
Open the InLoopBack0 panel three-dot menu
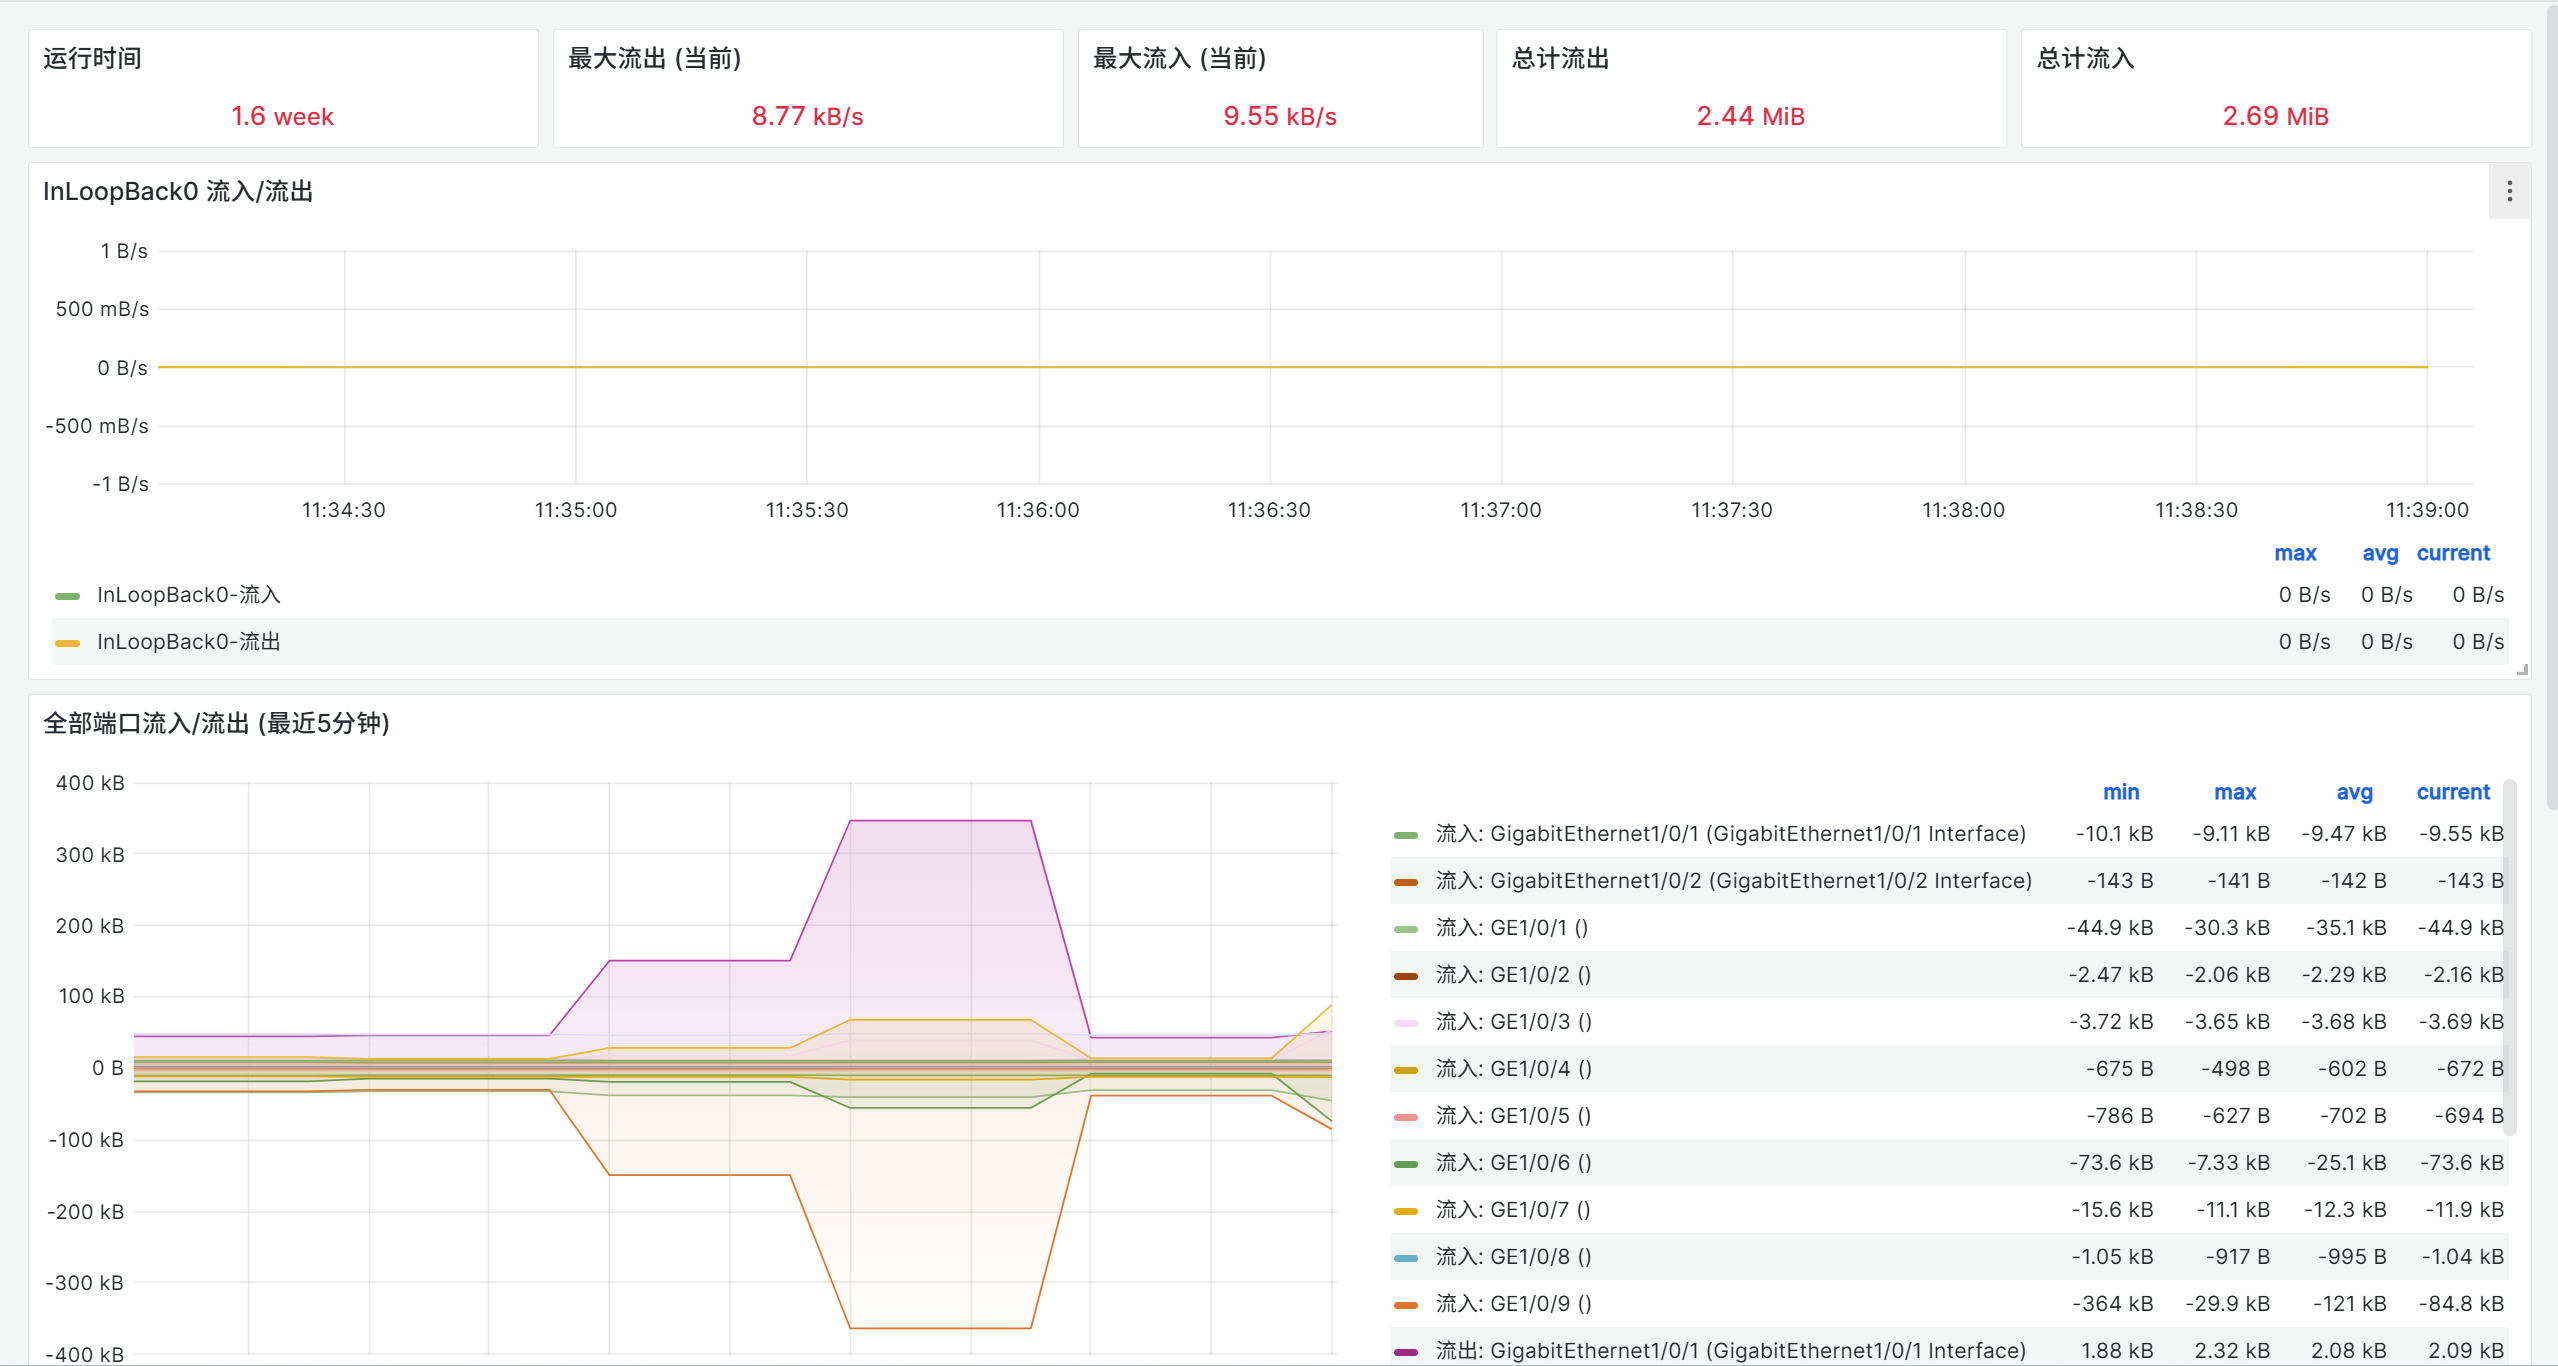[x=2509, y=191]
